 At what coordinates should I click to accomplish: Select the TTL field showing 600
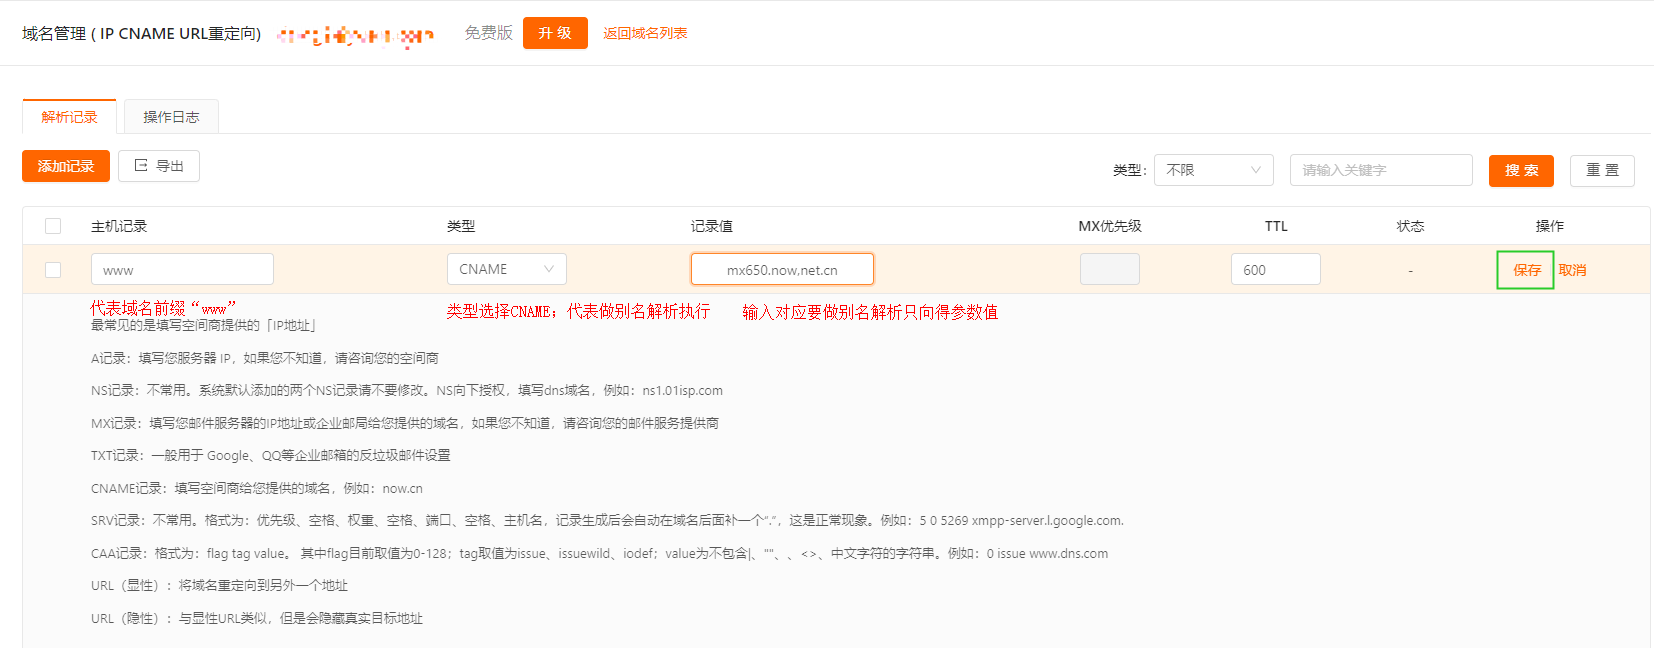[1275, 269]
